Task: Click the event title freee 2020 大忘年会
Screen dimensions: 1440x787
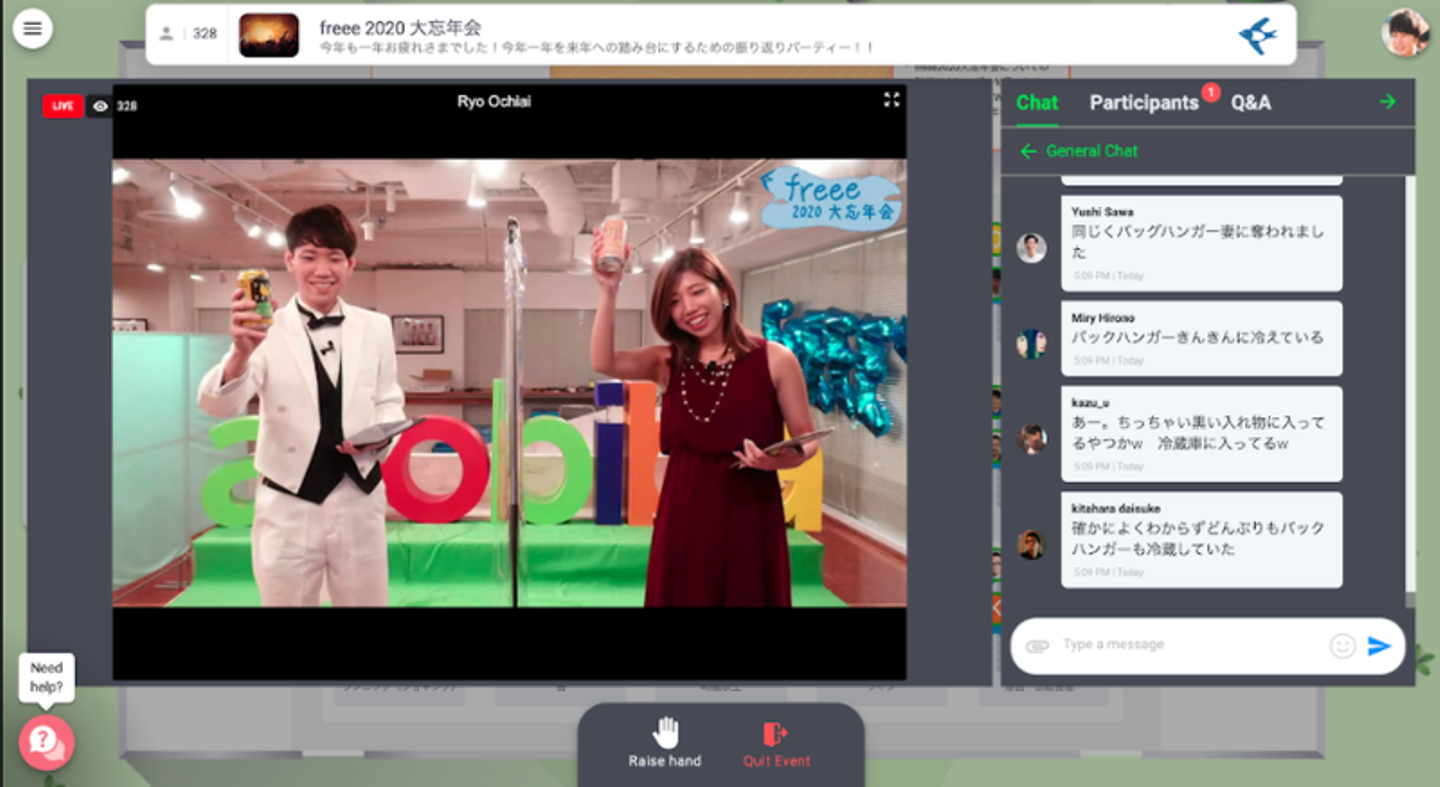Action: 400,27
